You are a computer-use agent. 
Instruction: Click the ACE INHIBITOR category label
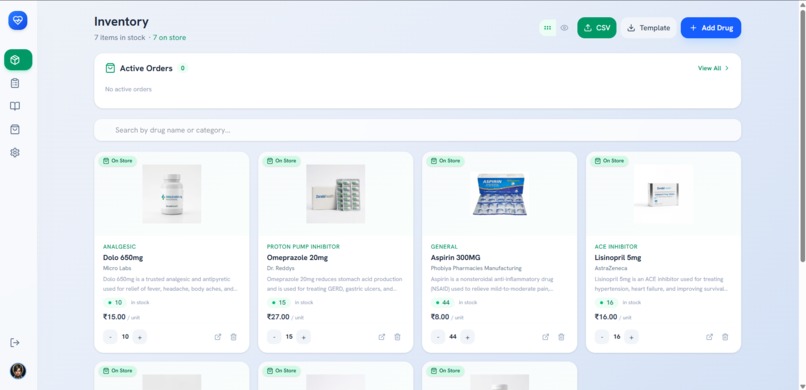pos(616,247)
